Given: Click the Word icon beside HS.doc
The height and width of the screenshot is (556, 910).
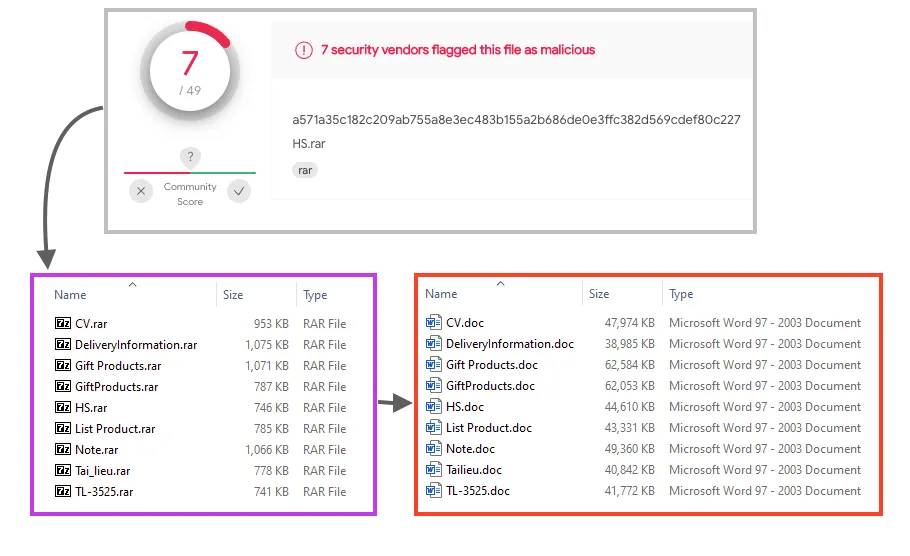Looking at the screenshot, I should [434, 406].
